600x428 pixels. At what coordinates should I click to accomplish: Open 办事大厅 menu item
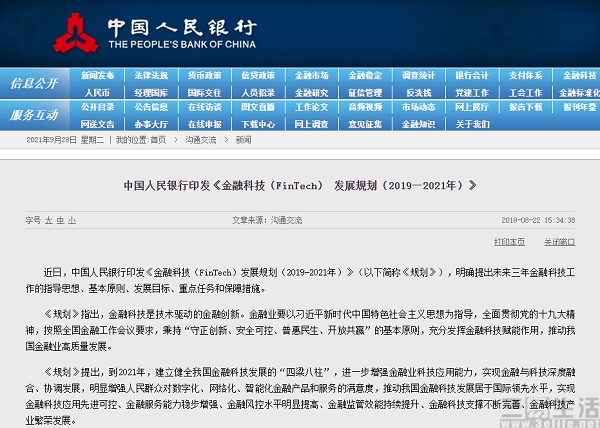(x=151, y=124)
